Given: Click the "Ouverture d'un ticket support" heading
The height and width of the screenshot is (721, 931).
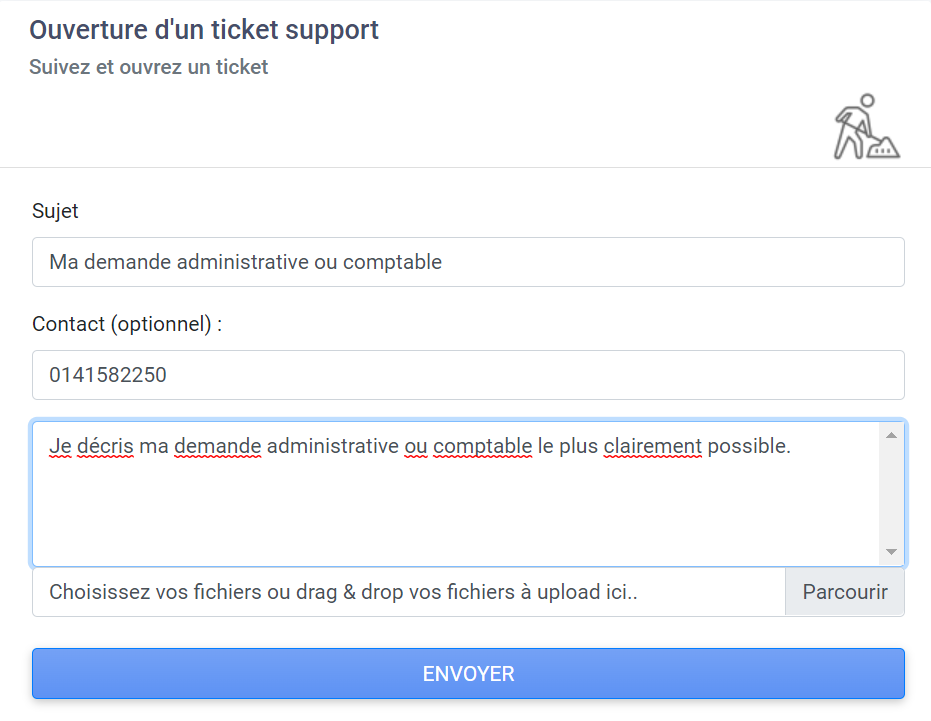Looking at the screenshot, I should [x=204, y=30].
